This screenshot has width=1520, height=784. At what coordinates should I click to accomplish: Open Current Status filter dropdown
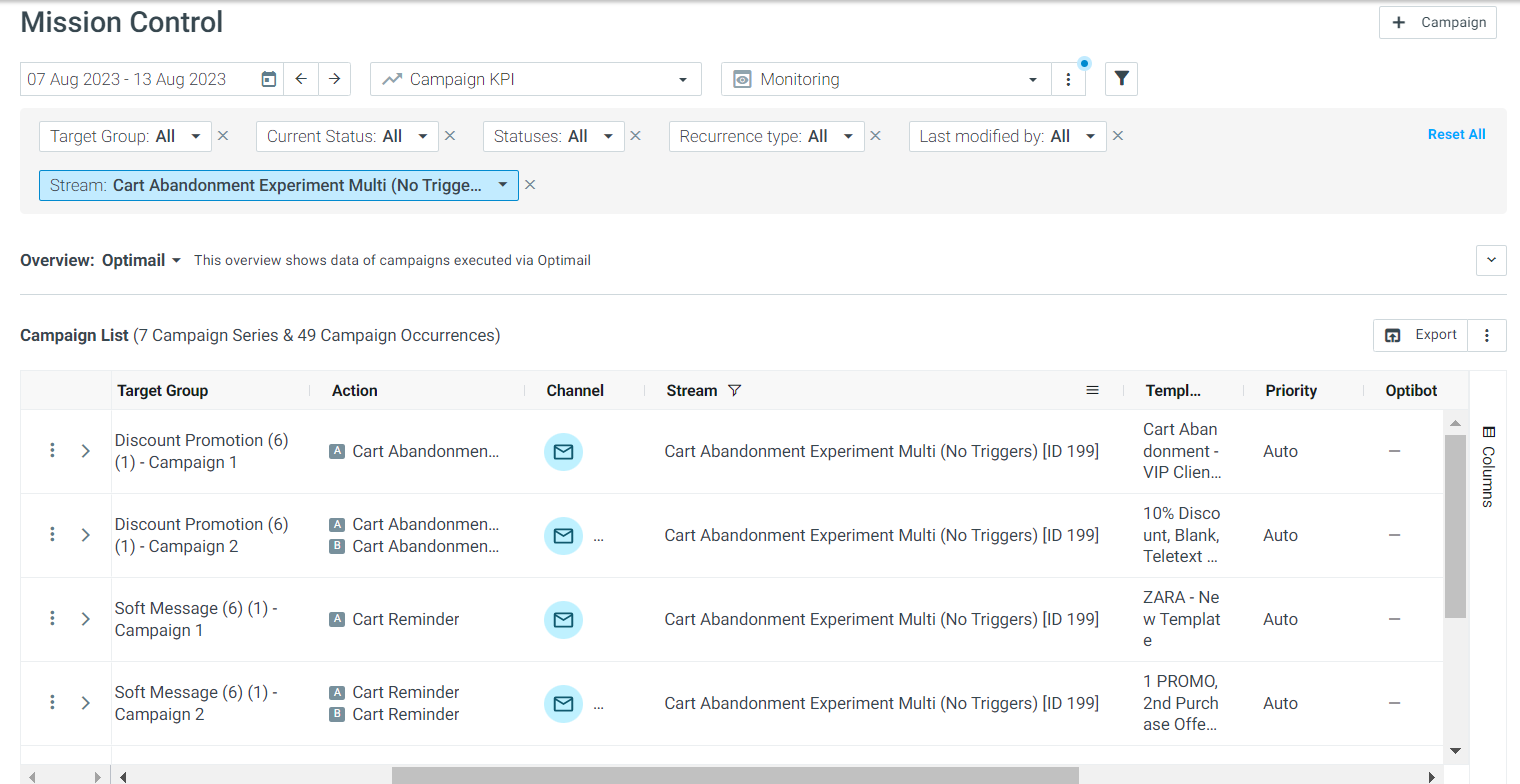(347, 136)
